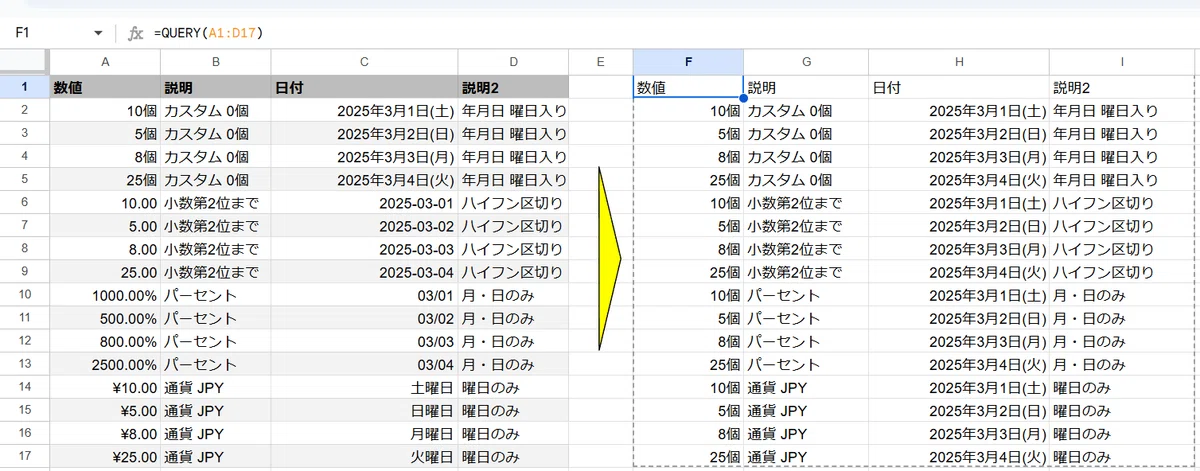The image size is (1200, 471).
Task: Click cell showing '2500.00%'
Action: [x=105, y=364]
